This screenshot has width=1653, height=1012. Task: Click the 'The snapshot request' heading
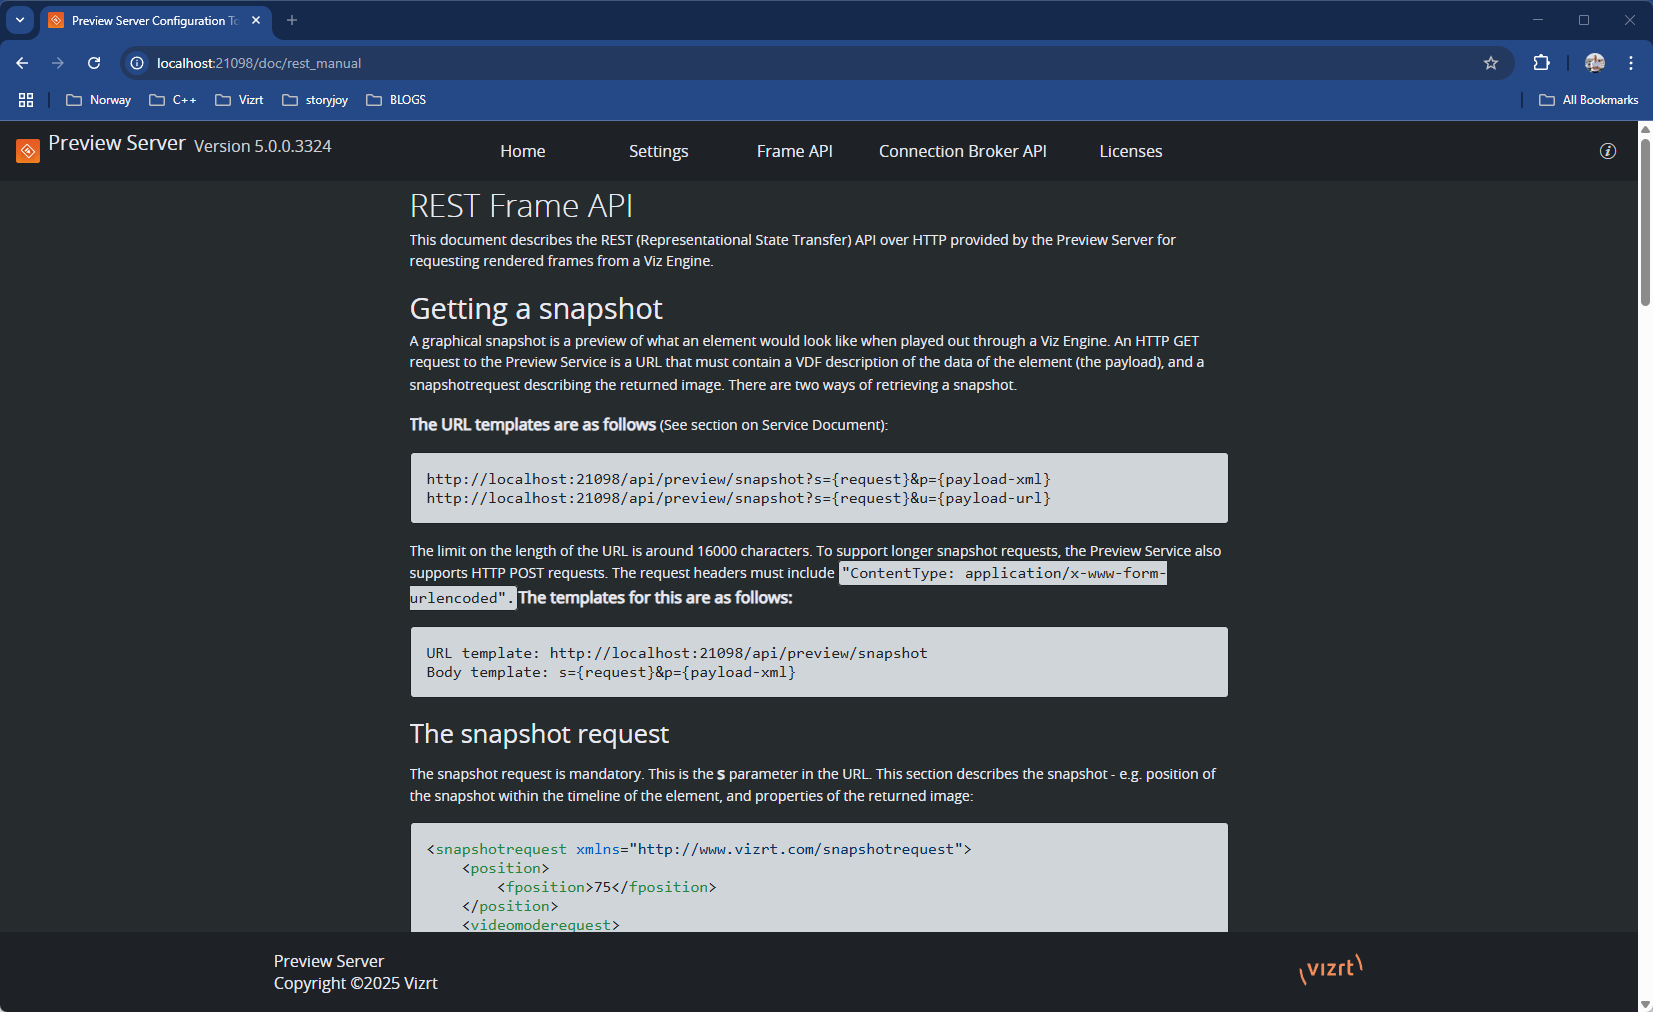[539, 734]
